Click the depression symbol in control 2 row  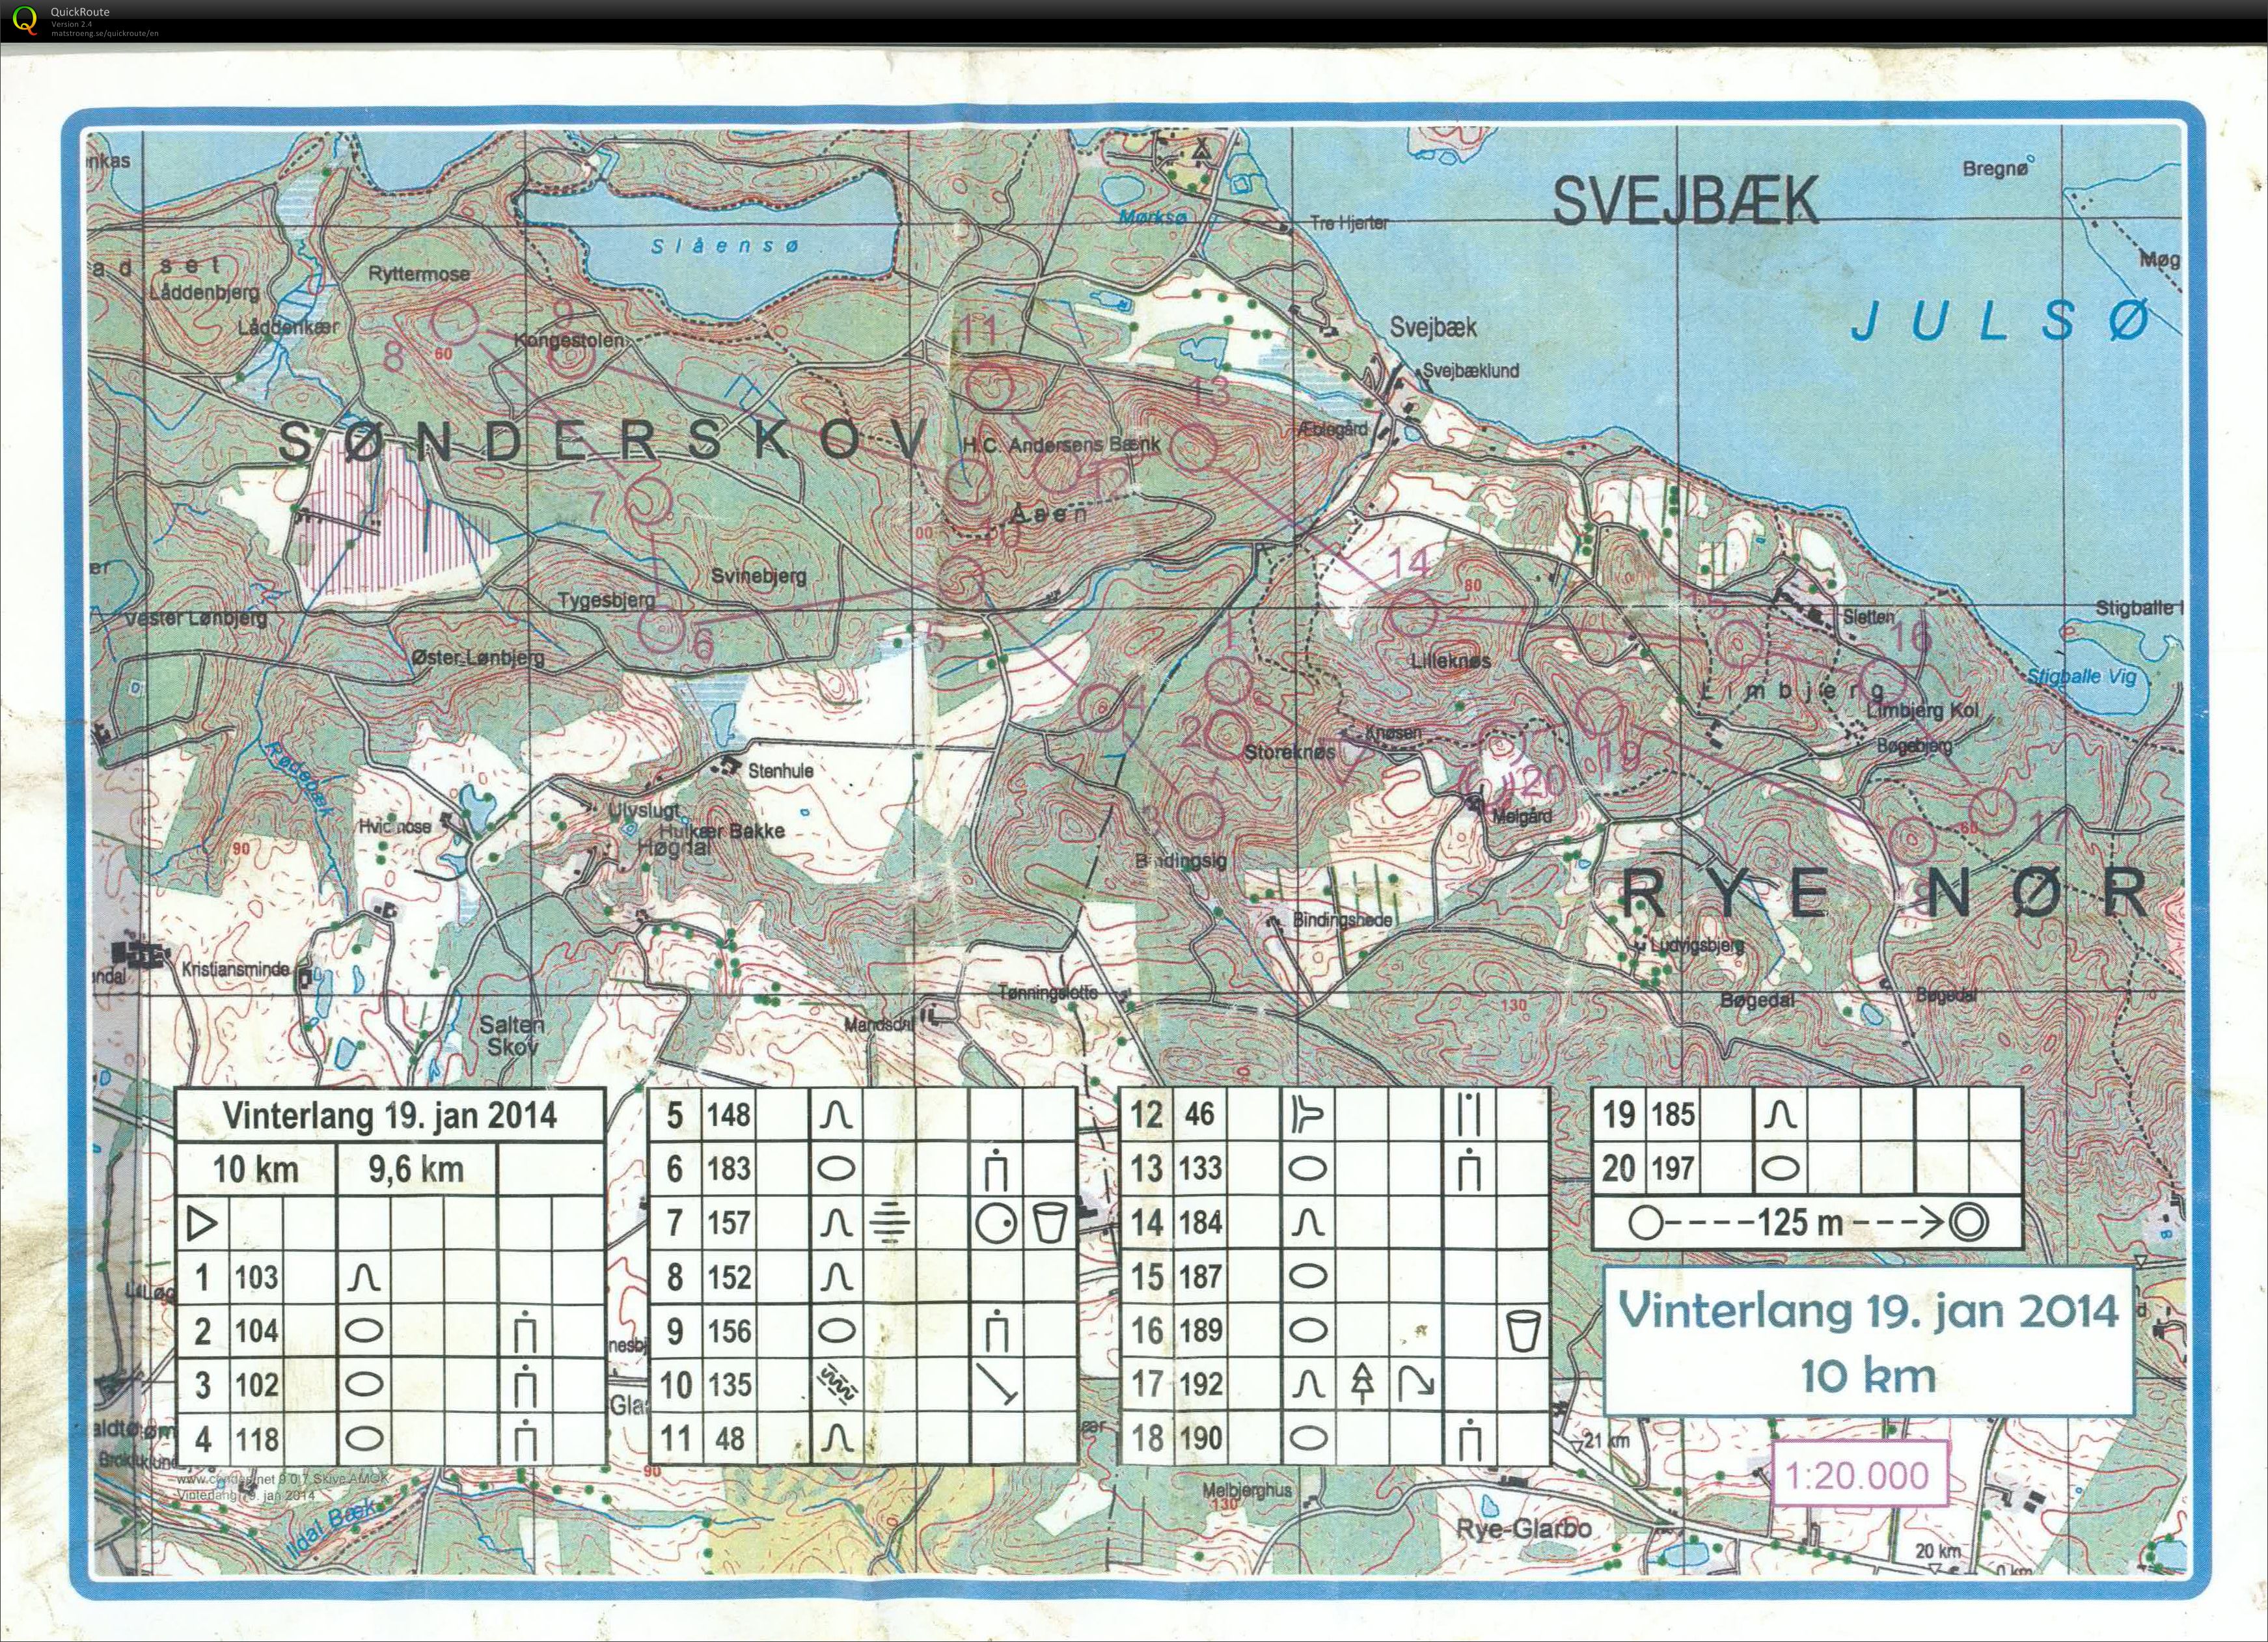(x=364, y=1331)
